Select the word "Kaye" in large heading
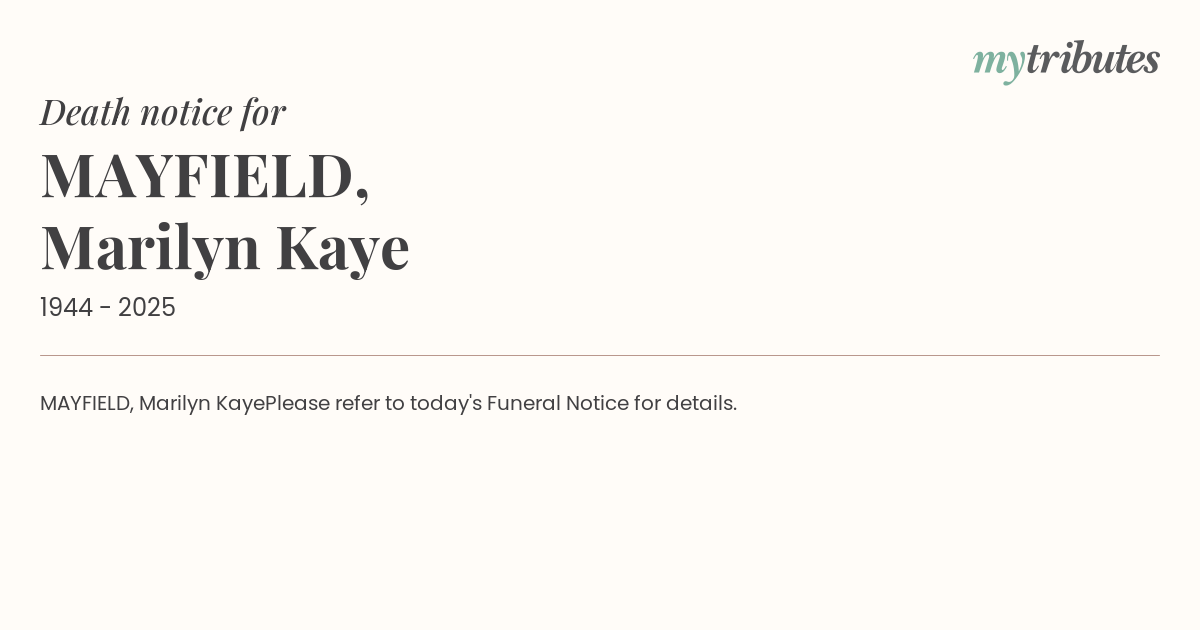This screenshot has height=630, width=1200. [343, 248]
